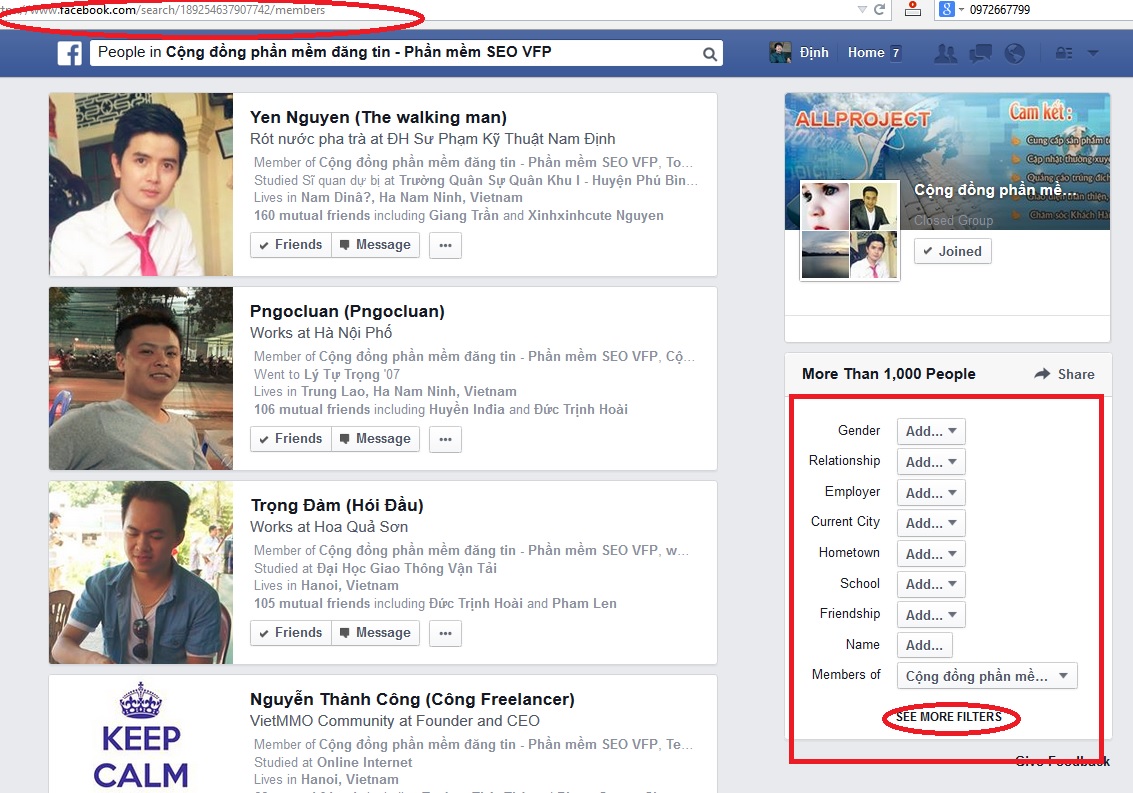The width and height of the screenshot is (1133, 793).
Task: Message Yen Nguyen
Action: click(x=375, y=245)
